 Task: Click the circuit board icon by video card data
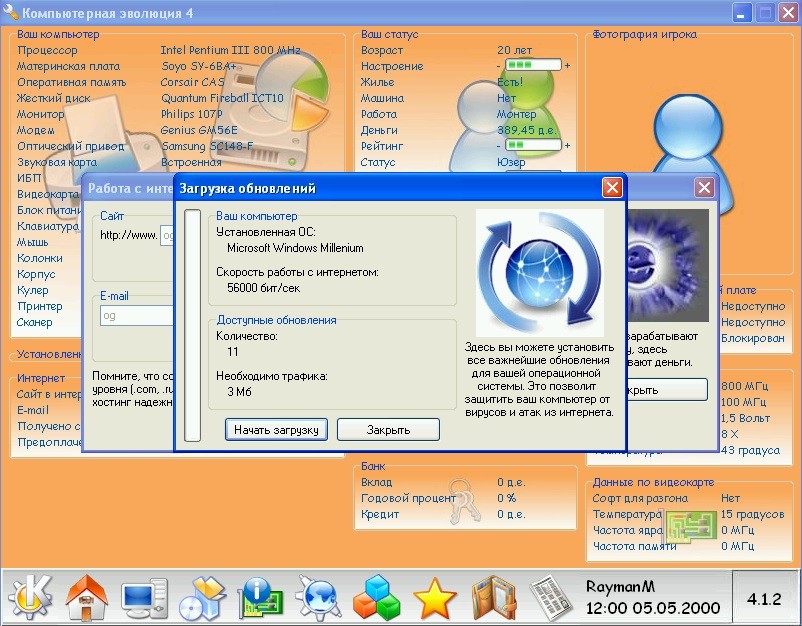690,528
